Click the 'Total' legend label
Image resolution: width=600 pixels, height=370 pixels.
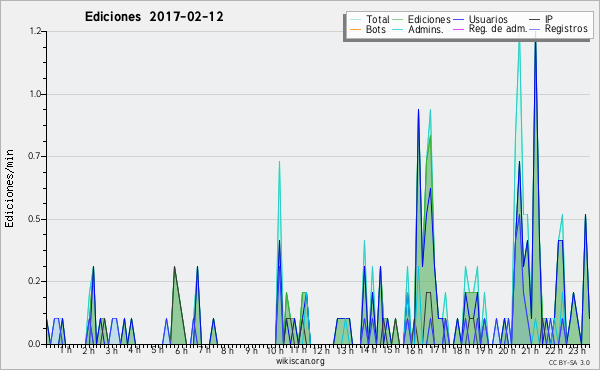[377, 19]
